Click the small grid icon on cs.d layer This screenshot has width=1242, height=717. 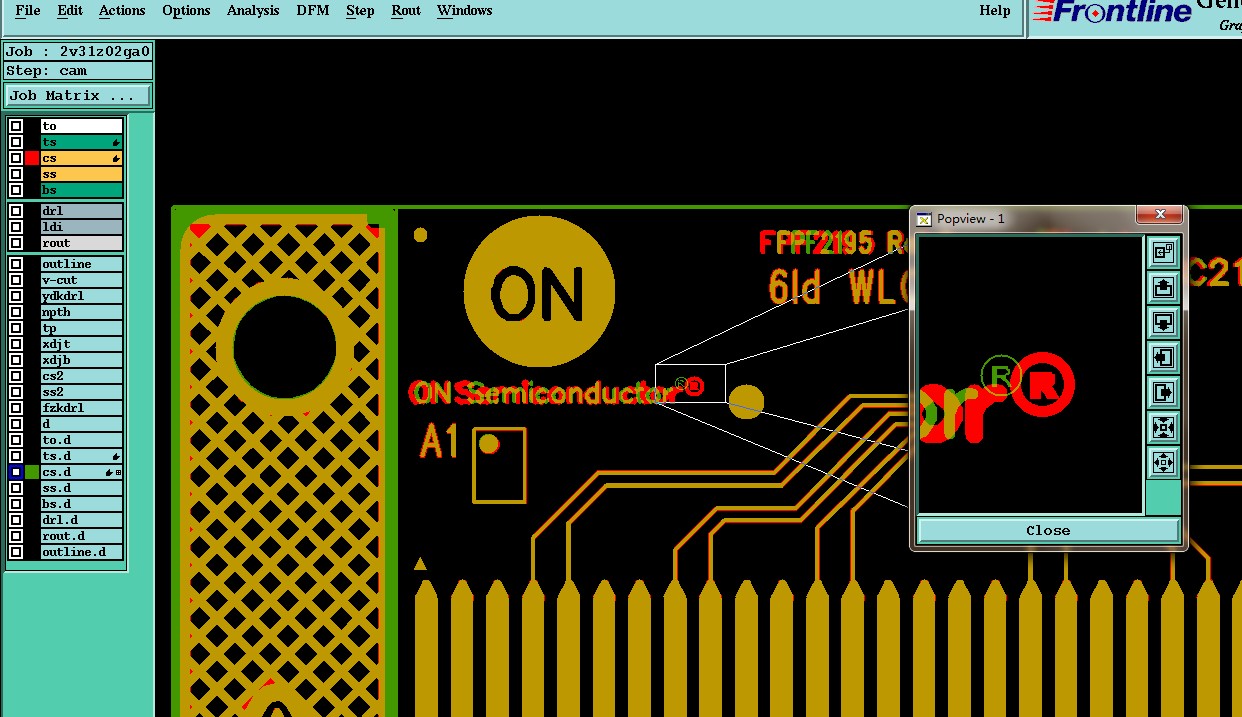pyautogui.click(x=119, y=472)
